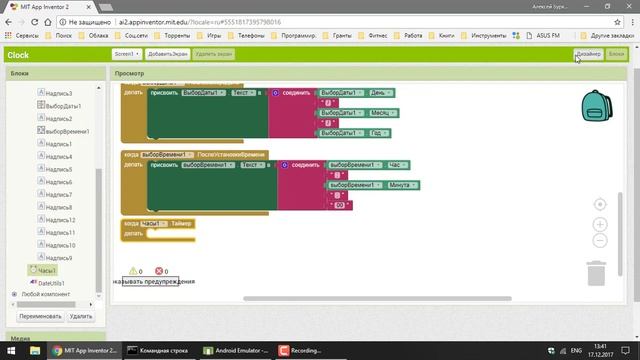This screenshot has width=640, height=360.
Task: Click the mutator gear on first соединить block
Action: pos(276,93)
